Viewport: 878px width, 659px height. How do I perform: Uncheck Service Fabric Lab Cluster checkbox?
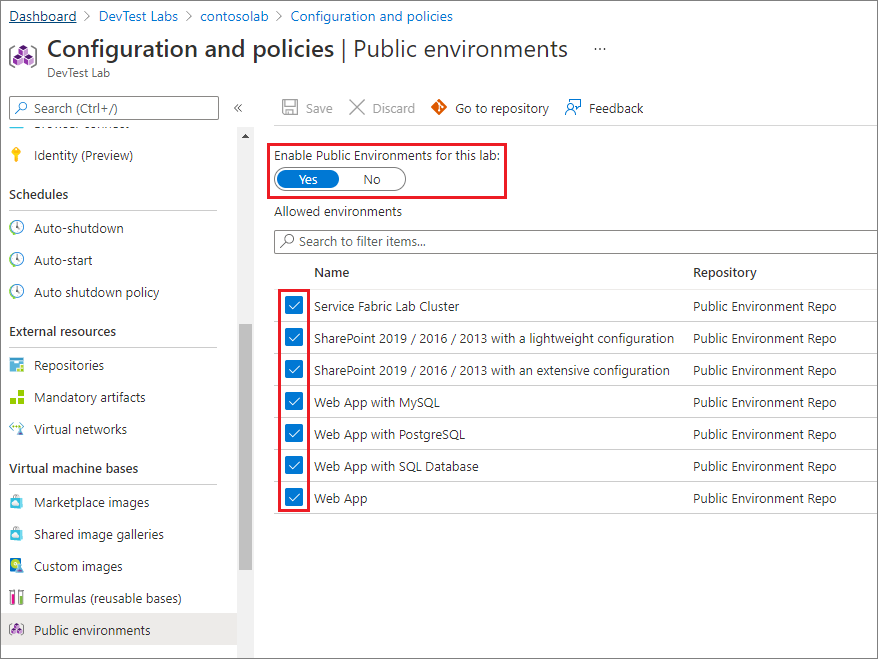294,305
